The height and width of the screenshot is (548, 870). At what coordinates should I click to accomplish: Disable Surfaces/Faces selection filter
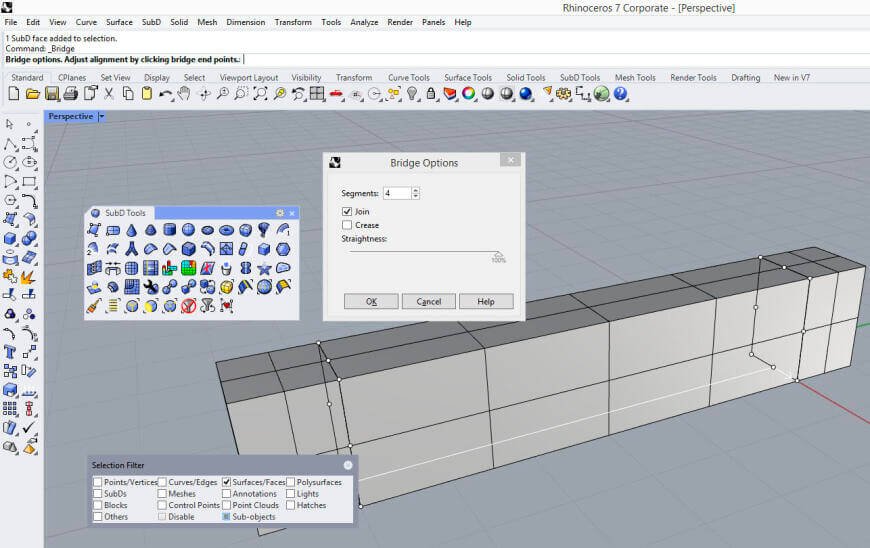pyautogui.click(x=226, y=482)
